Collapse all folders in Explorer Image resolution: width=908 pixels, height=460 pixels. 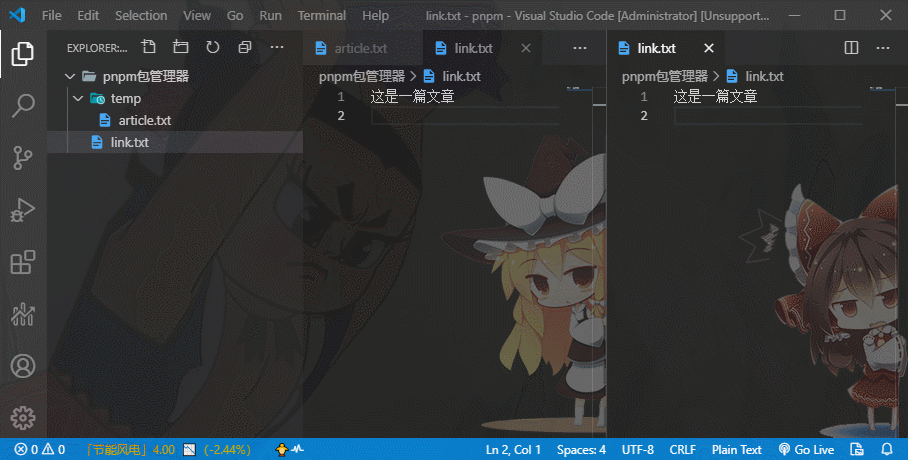[x=245, y=48]
